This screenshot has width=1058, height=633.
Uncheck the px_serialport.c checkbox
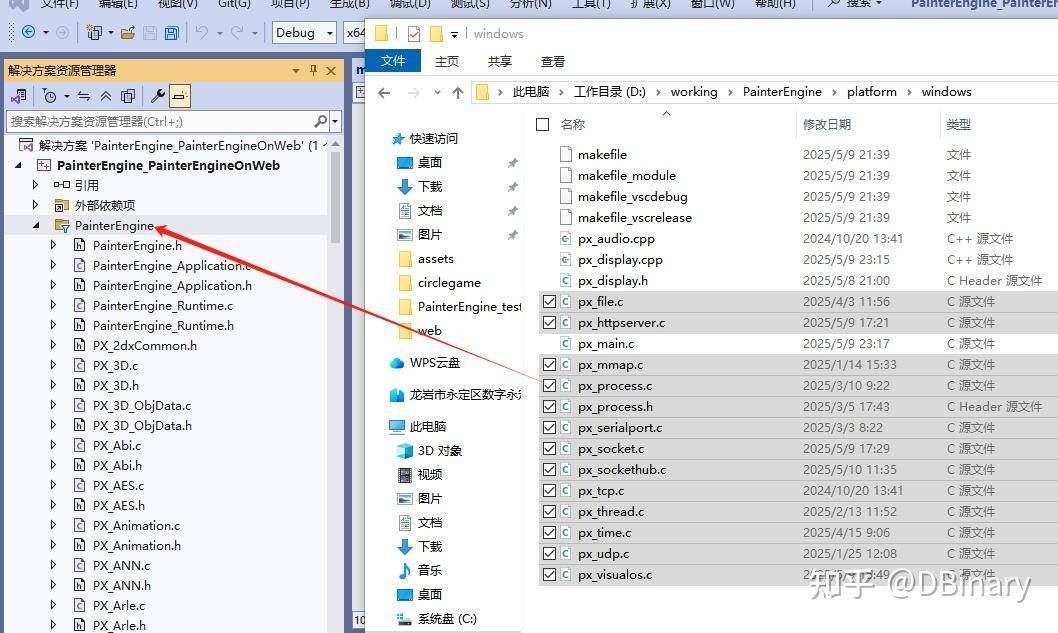click(549, 428)
